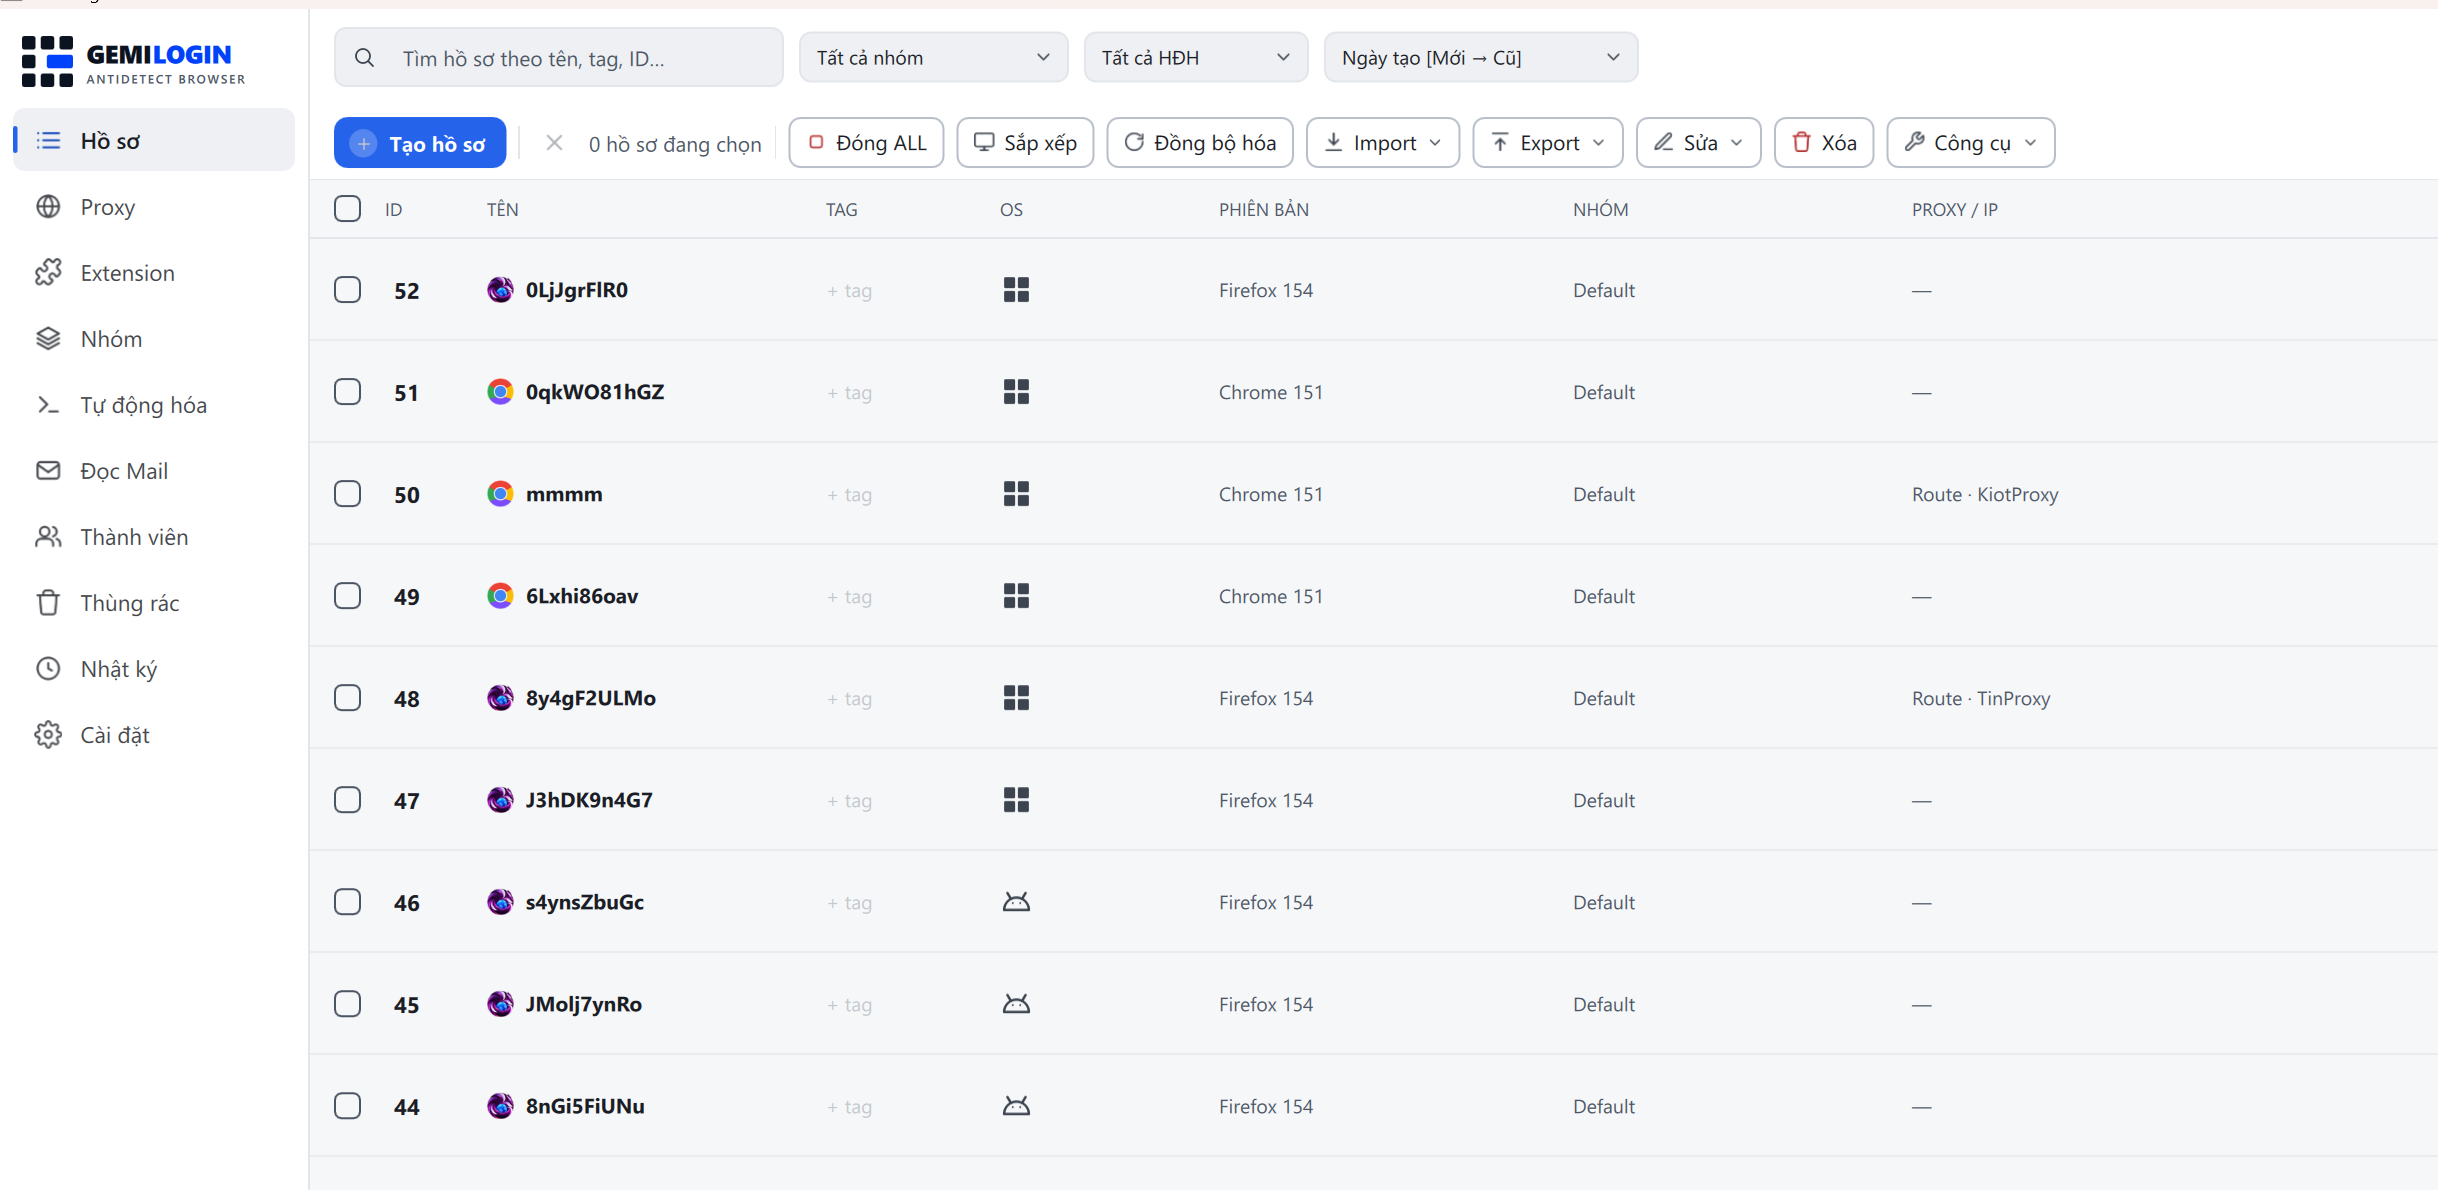Open Thành viên members page
The height and width of the screenshot is (1190, 2438).
pos(154,537)
